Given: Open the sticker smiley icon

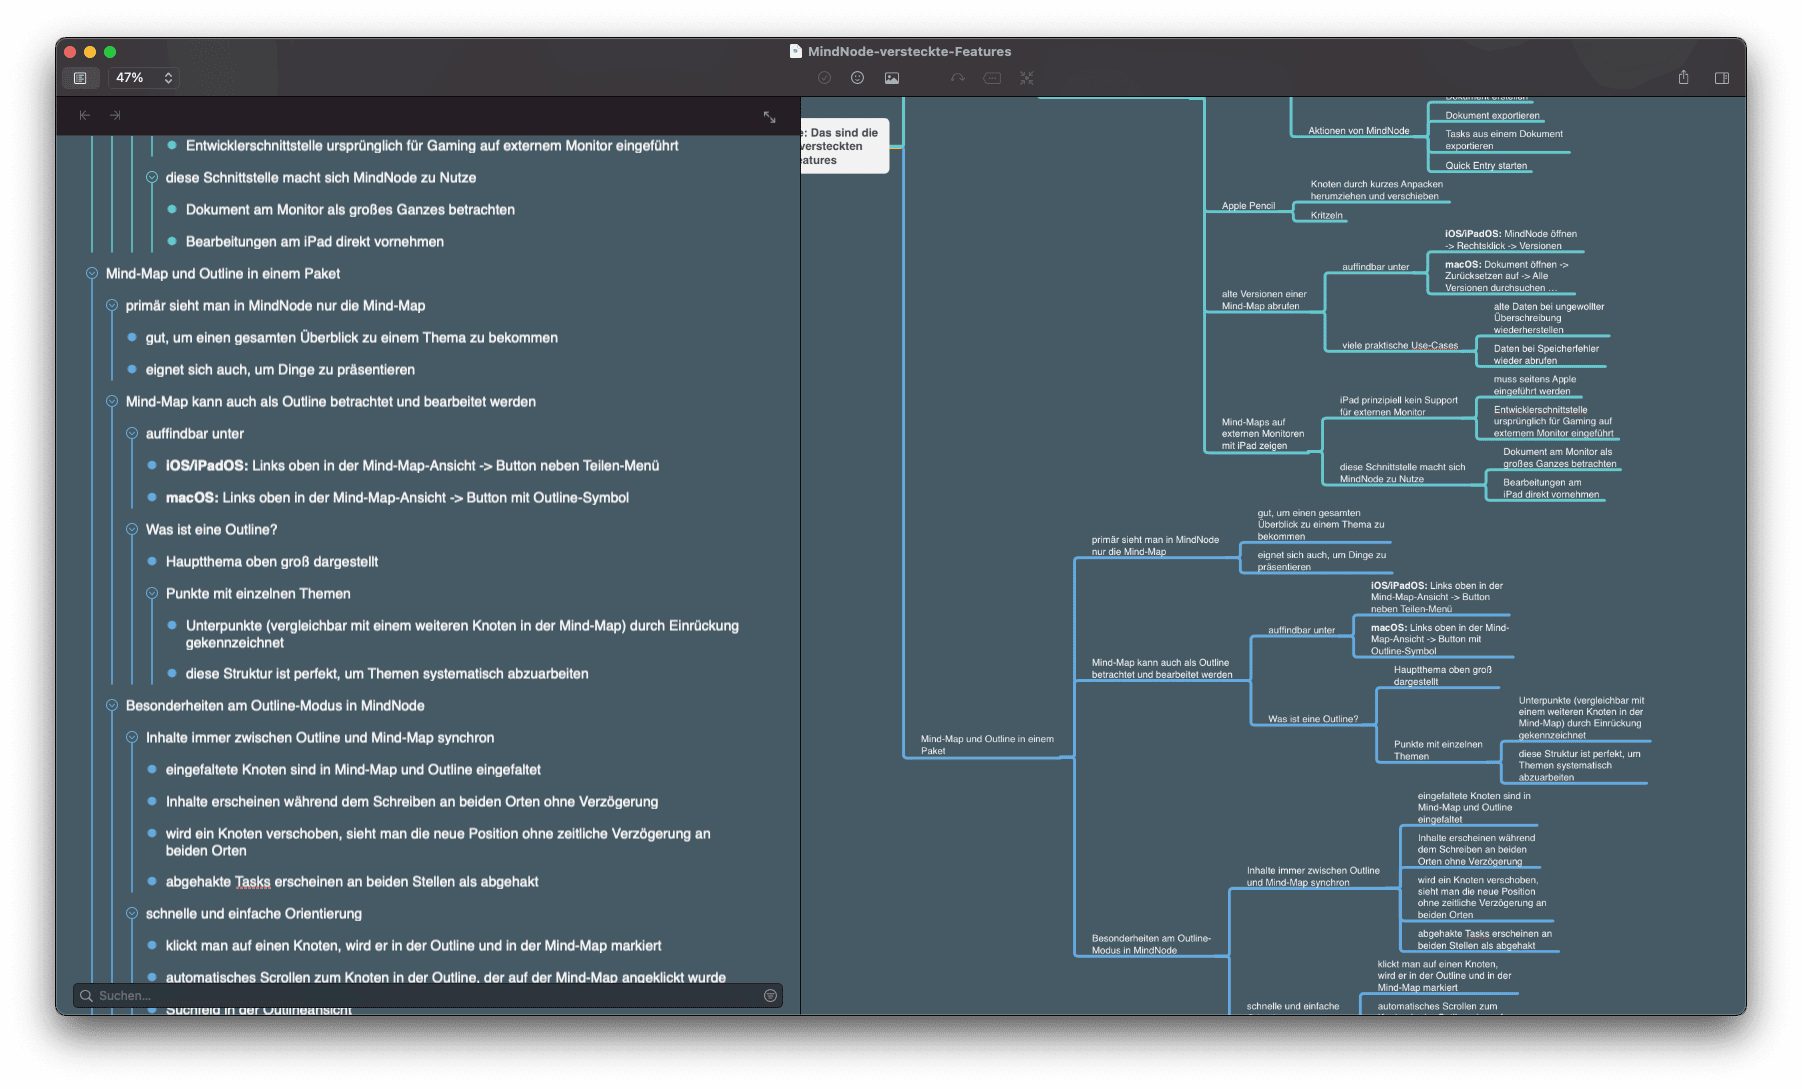Looking at the screenshot, I should tap(857, 78).
